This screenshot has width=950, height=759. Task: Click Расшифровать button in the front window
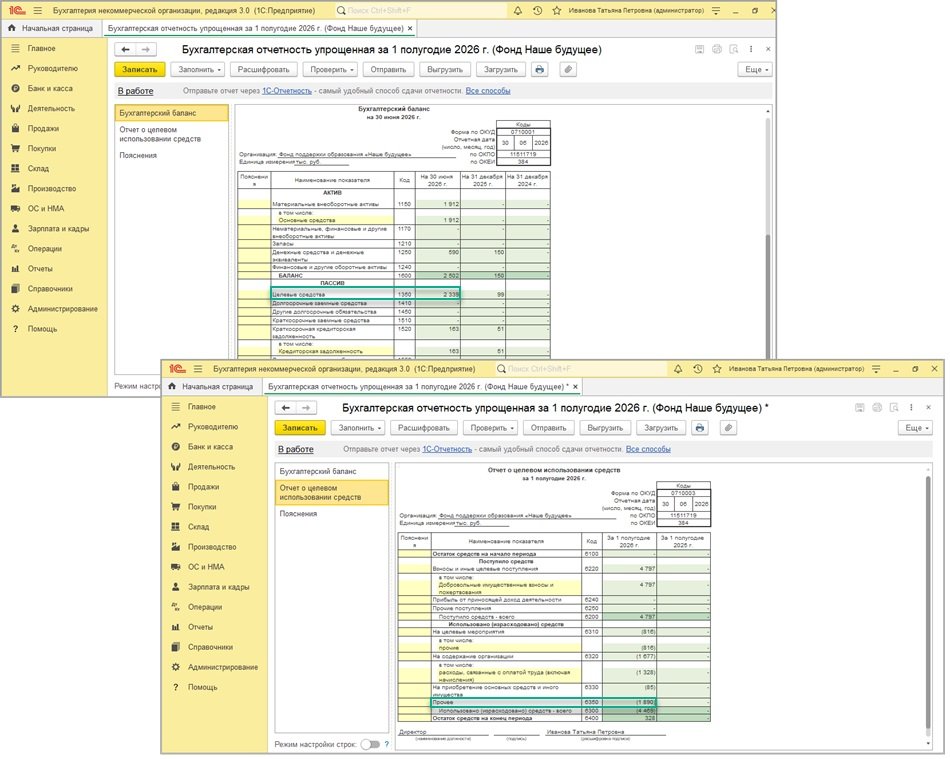[424, 428]
